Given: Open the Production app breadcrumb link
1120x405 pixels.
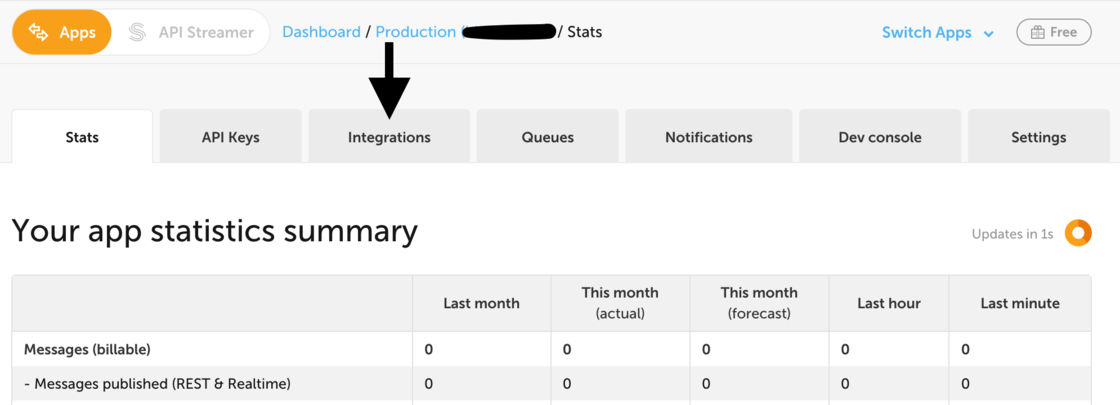Looking at the screenshot, I should (x=416, y=32).
